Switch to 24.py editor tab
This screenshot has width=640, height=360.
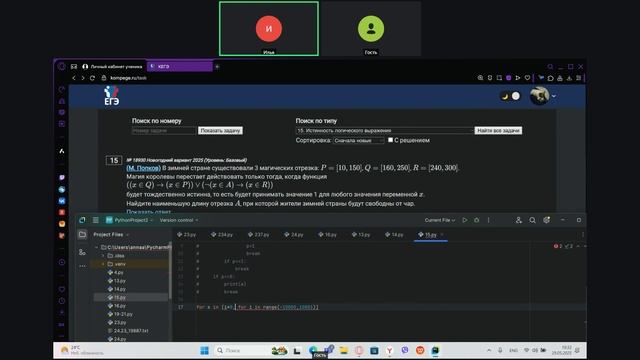click(294, 235)
